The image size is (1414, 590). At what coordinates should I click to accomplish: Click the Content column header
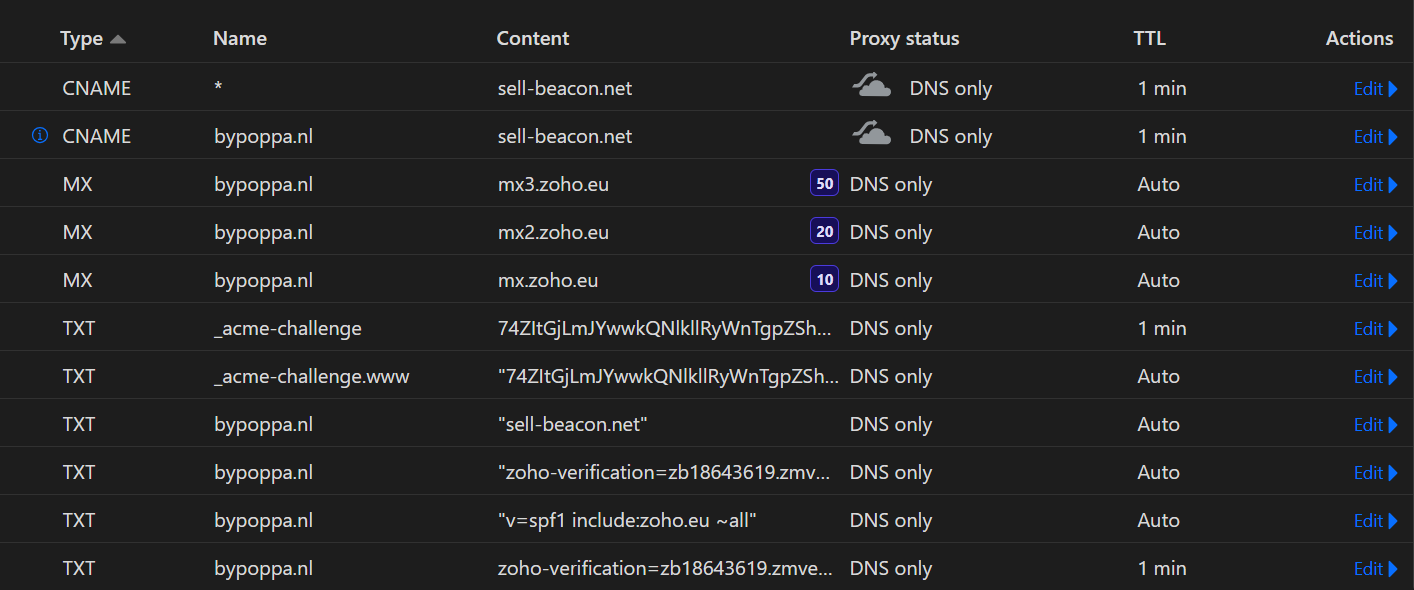pos(532,39)
